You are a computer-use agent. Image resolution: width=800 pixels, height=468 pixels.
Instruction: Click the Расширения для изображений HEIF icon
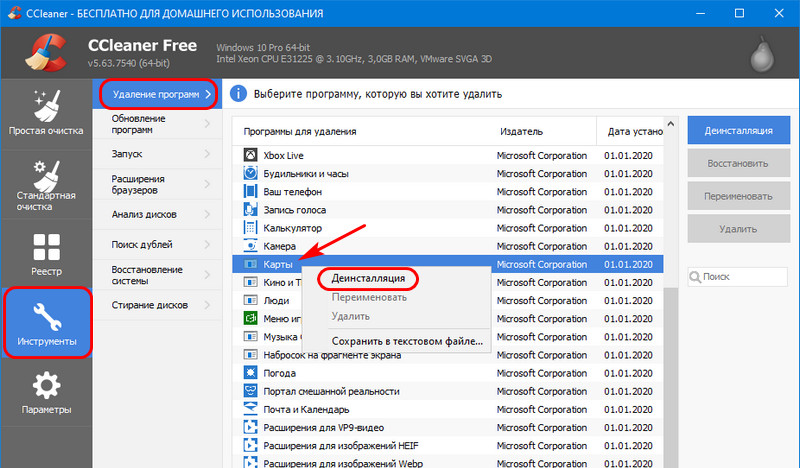(x=250, y=445)
